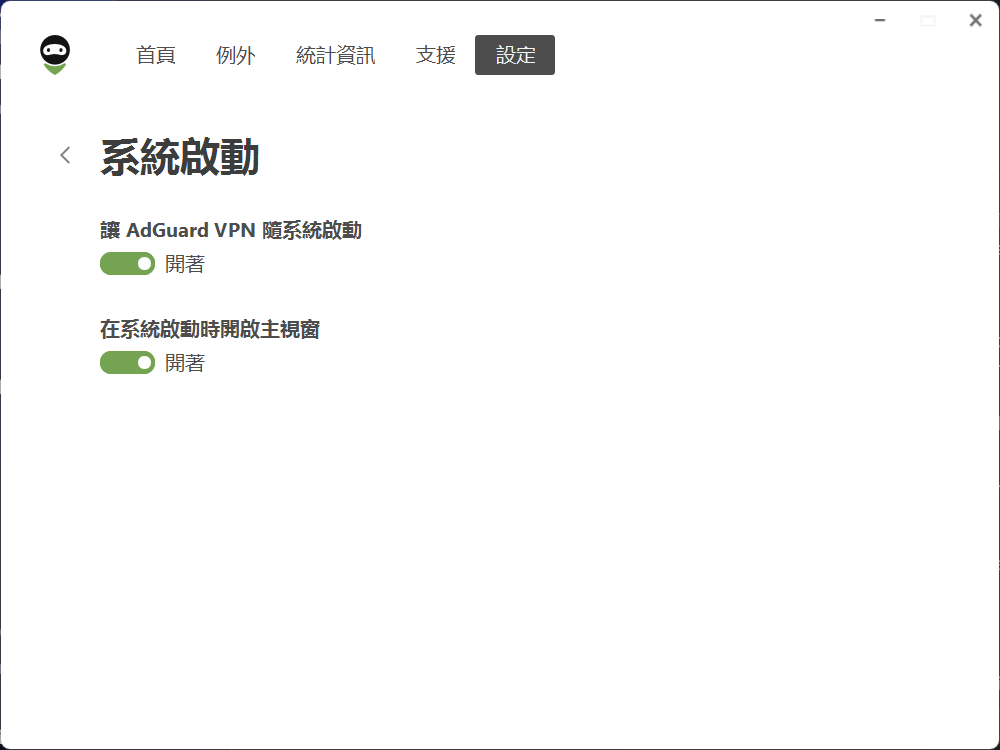The width and height of the screenshot is (1000, 750).
Task: Open the 首頁 tab
Action: (x=156, y=56)
